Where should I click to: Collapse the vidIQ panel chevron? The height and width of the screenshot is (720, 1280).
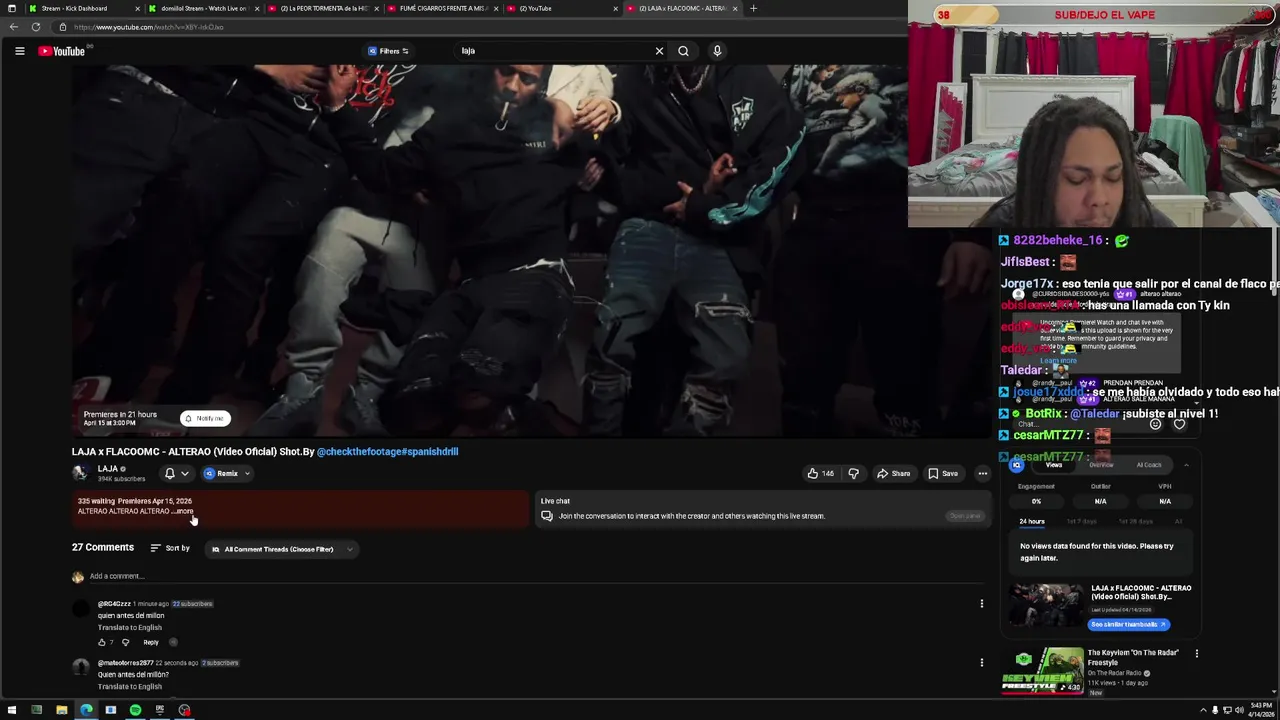coord(1186,465)
